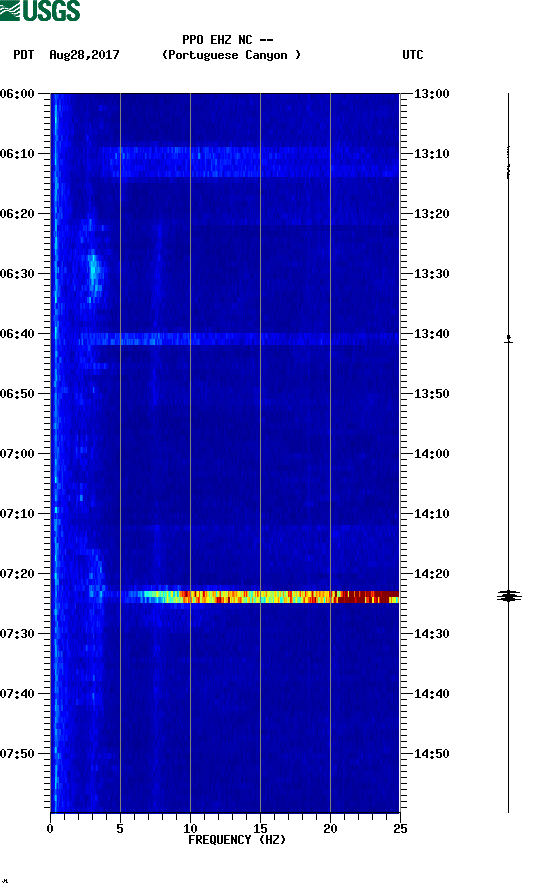Click the '07:00' PDT time label
This screenshot has width=552, height=892.
pyautogui.click(x=18, y=454)
